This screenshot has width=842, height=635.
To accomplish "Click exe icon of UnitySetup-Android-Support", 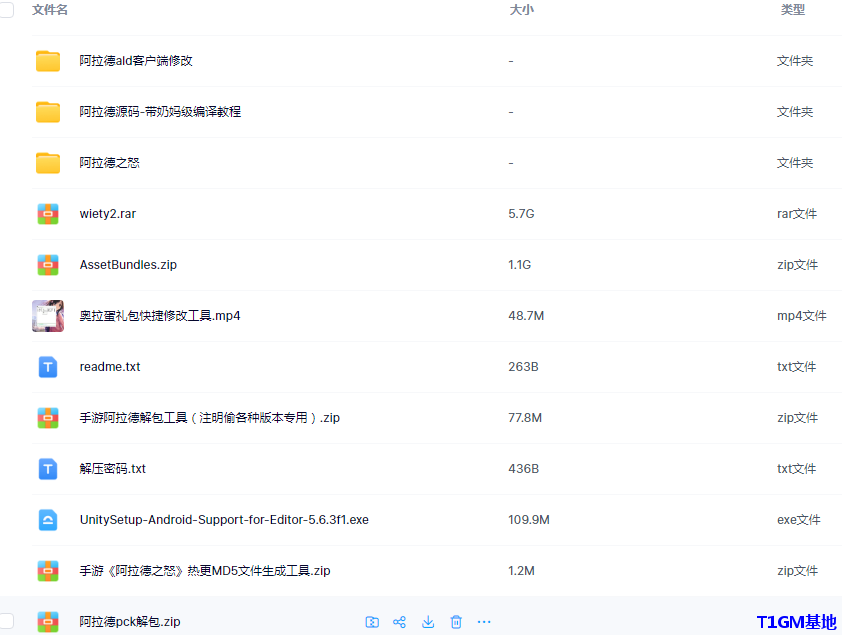I will point(48,520).
